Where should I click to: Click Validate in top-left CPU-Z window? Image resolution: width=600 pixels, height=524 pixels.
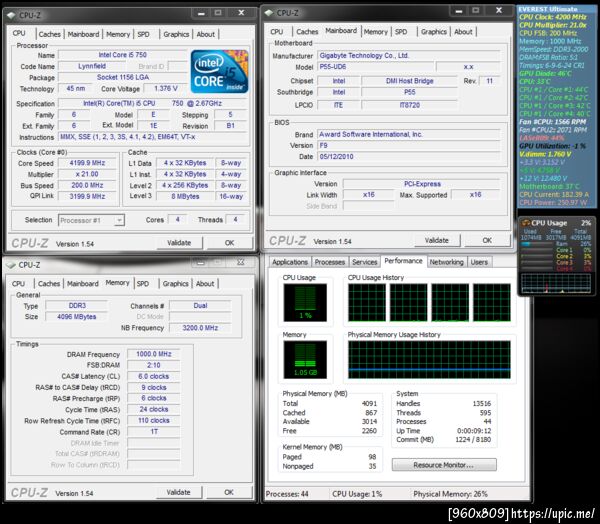(x=179, y=243)
